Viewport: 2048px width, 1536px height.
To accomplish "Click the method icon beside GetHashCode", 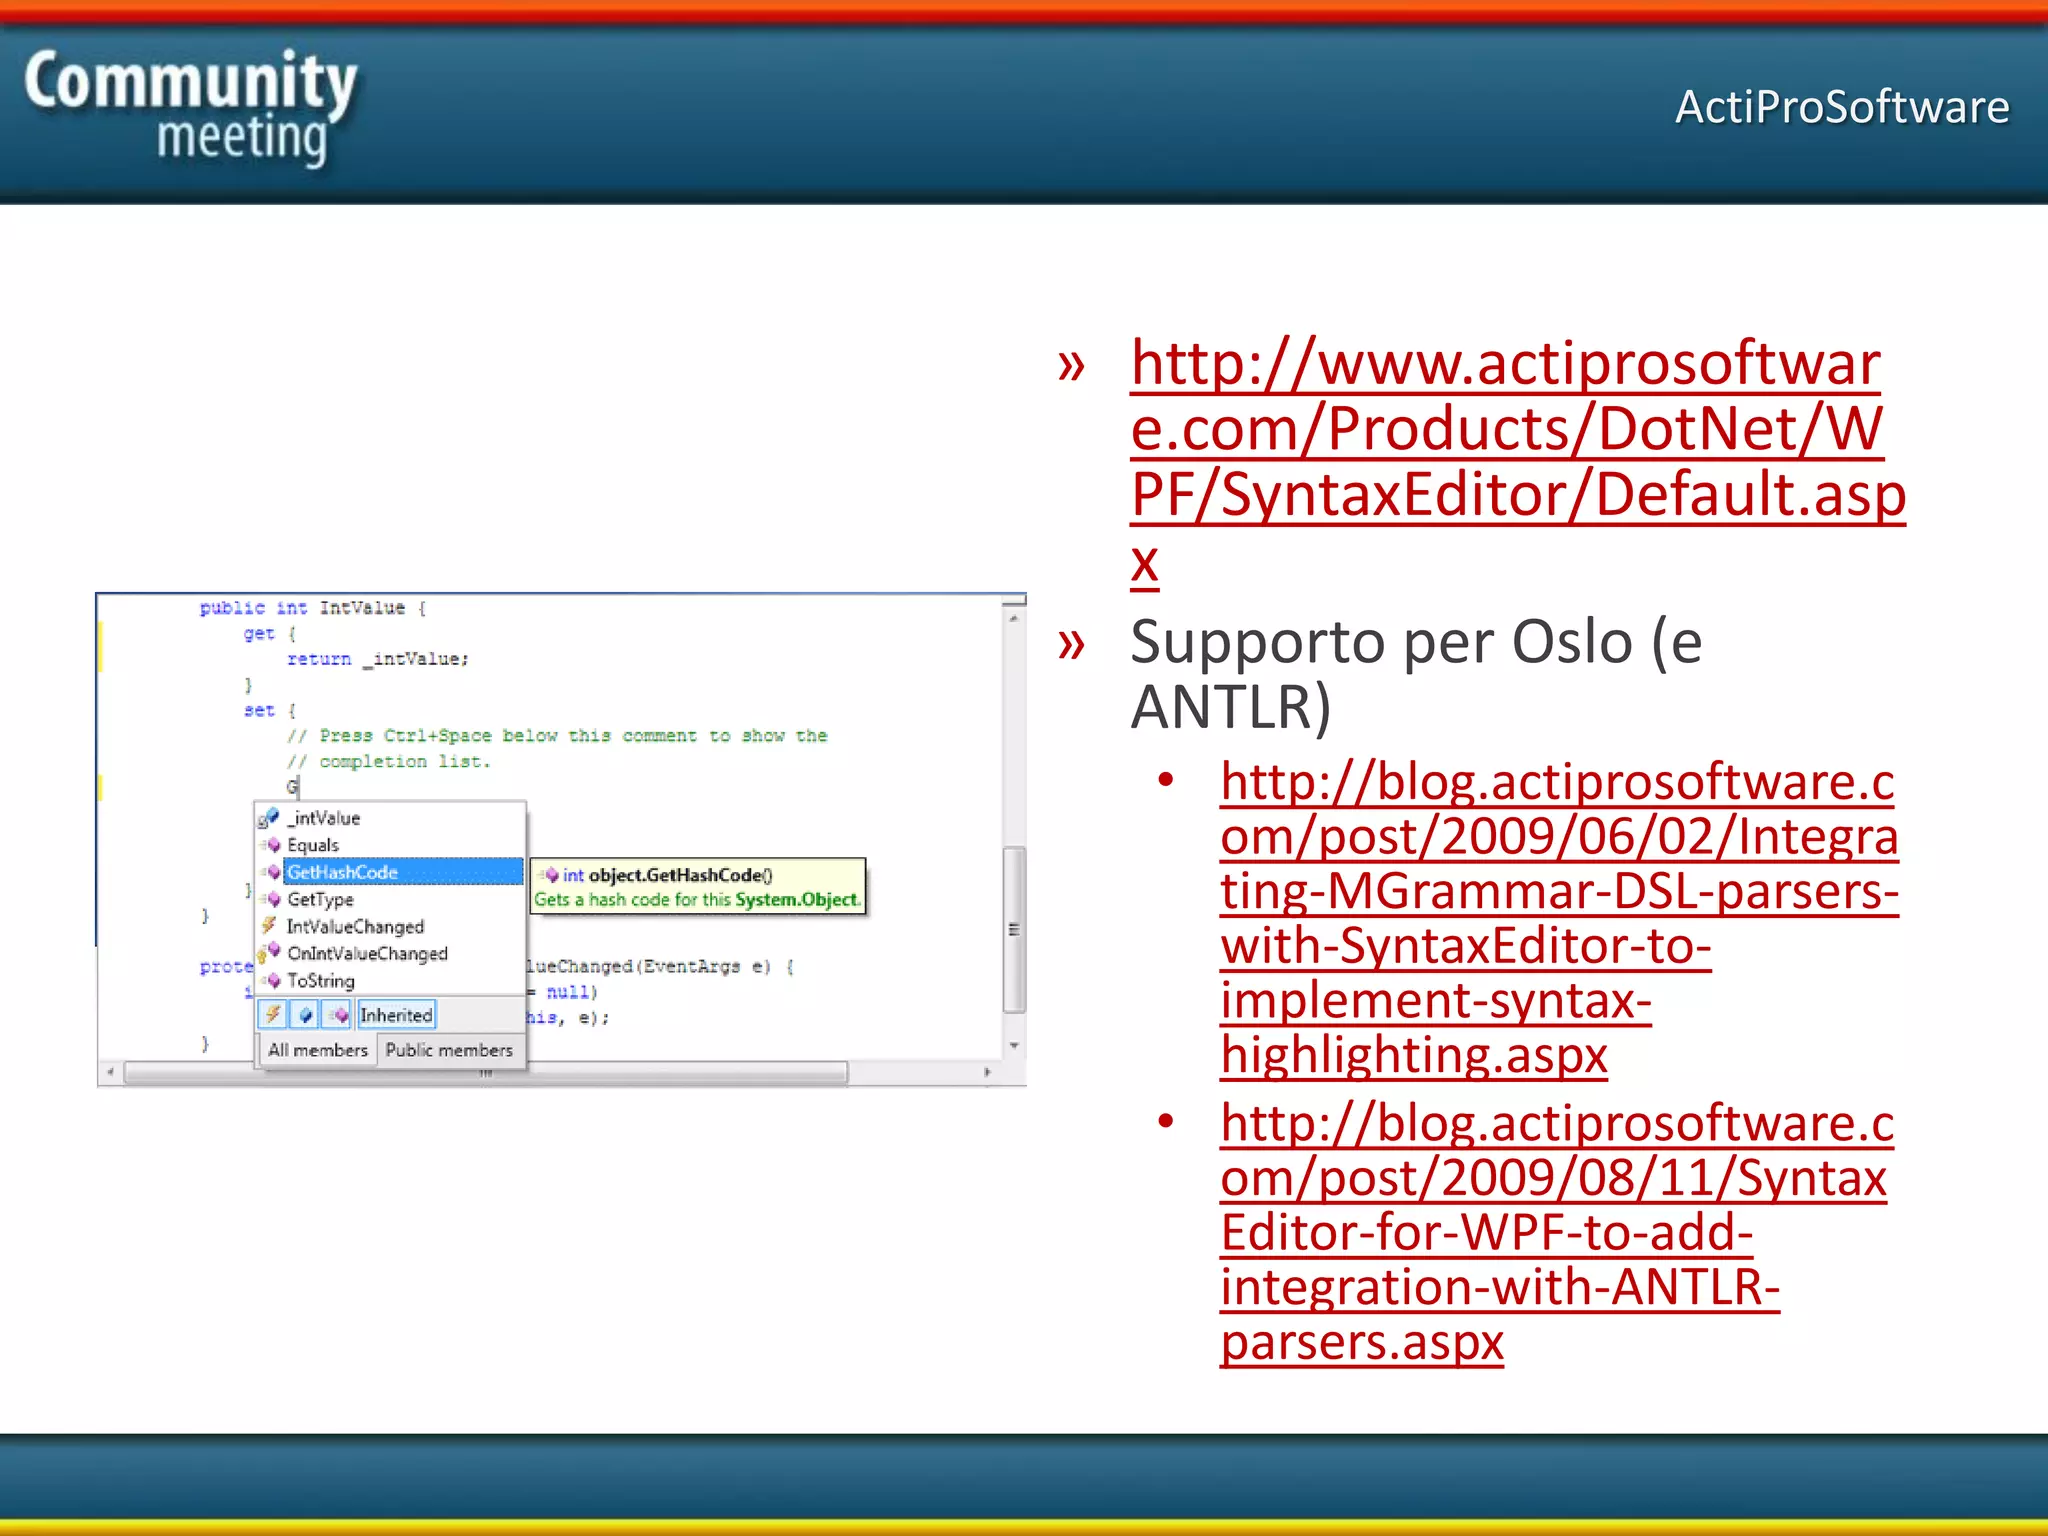I will tap(271, 872).
